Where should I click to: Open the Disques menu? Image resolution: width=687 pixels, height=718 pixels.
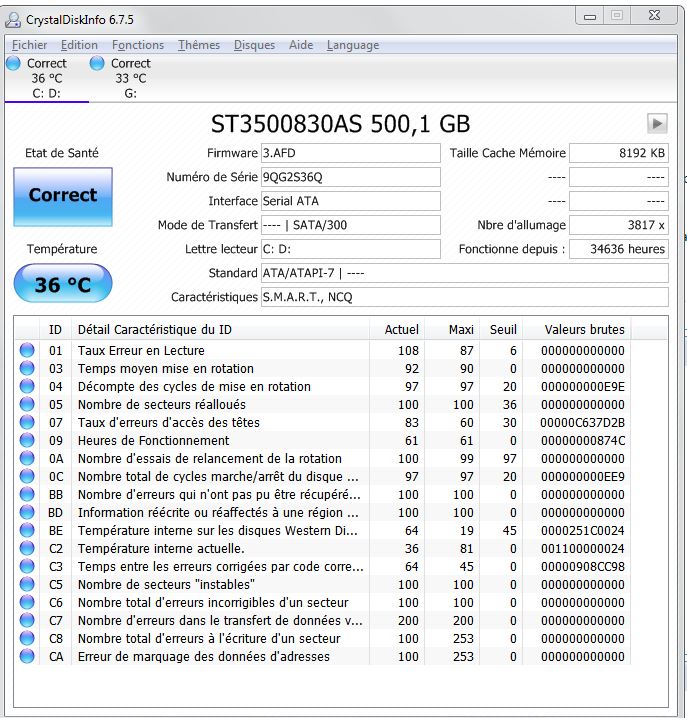click(254, 45)
